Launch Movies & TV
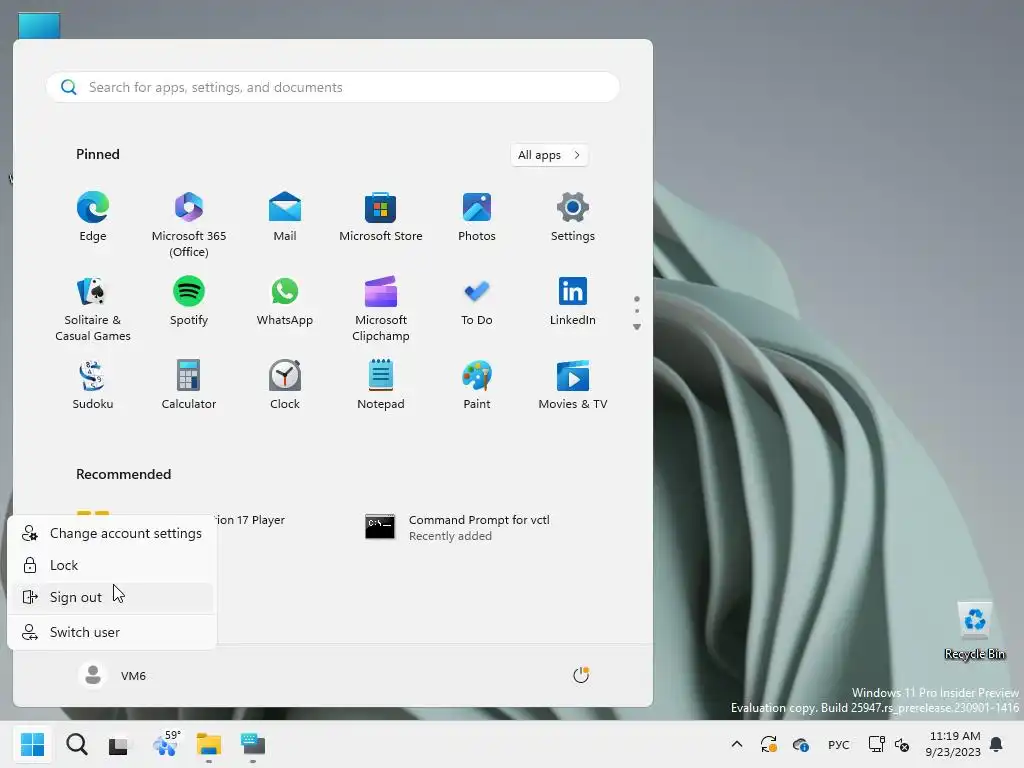The image size is (1024, 768). click(573, 385)
